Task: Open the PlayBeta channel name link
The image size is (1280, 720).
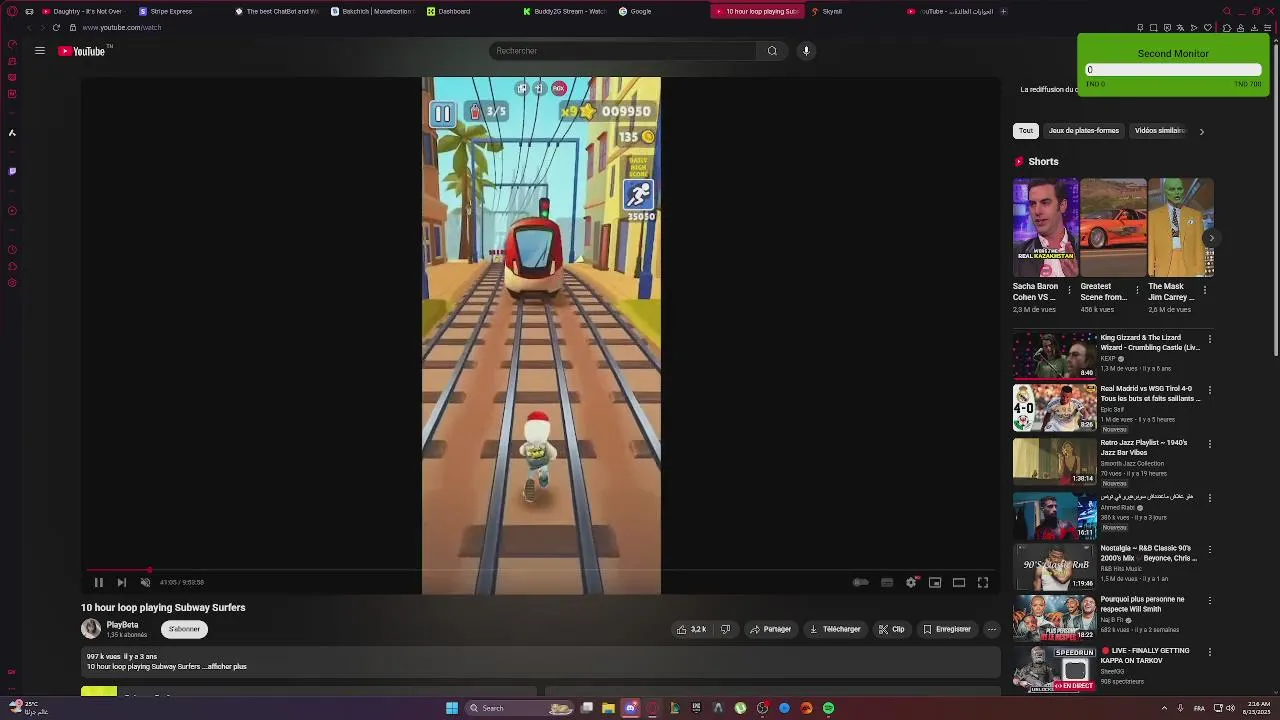Action: [122, 625]
